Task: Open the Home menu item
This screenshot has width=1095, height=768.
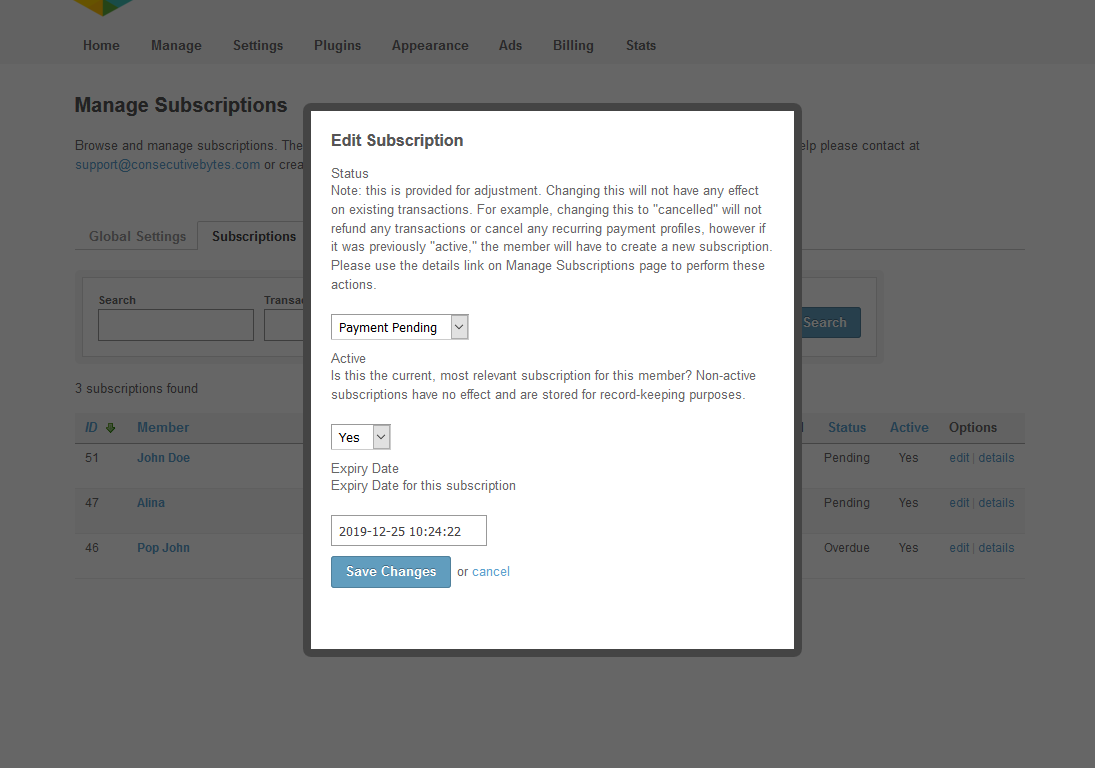Action: point(101,45)
